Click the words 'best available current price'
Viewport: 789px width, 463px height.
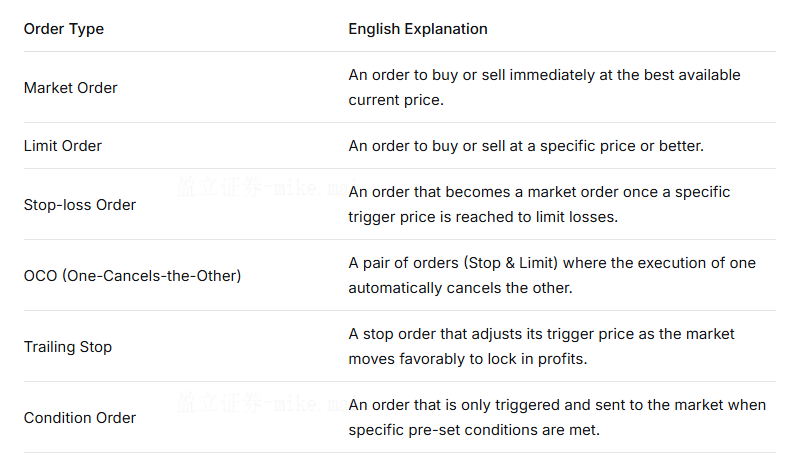pyautogui.click(x=680, y=76)
